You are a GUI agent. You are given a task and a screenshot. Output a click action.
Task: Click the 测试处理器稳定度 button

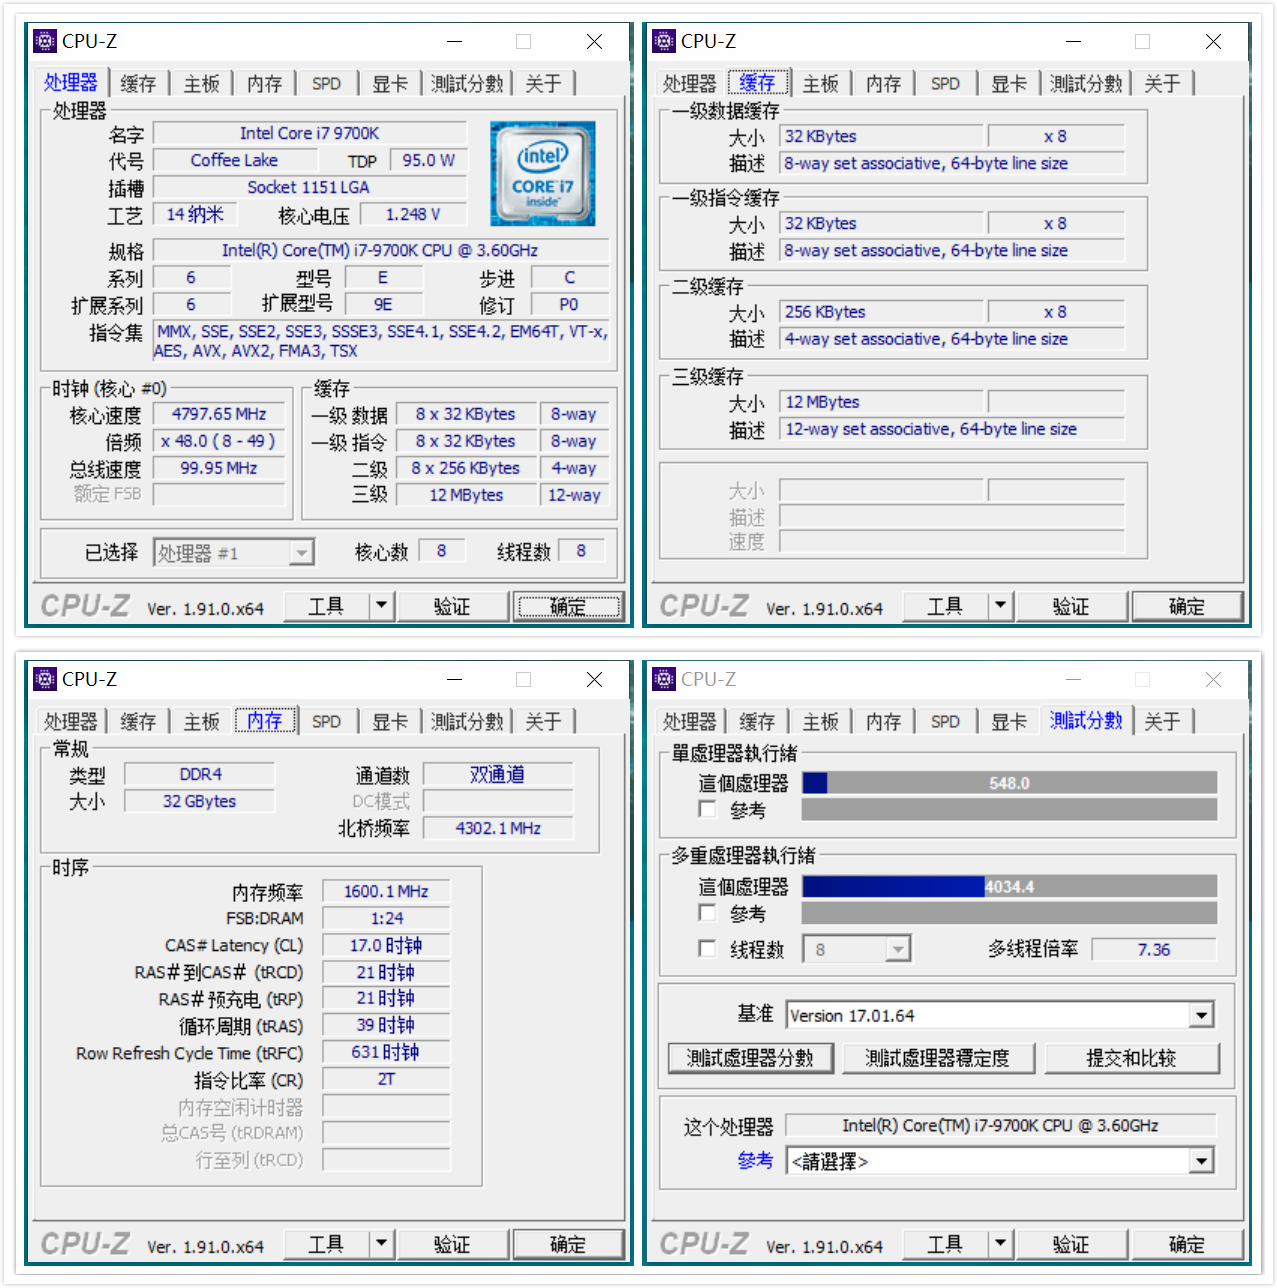coord(939,1058)
